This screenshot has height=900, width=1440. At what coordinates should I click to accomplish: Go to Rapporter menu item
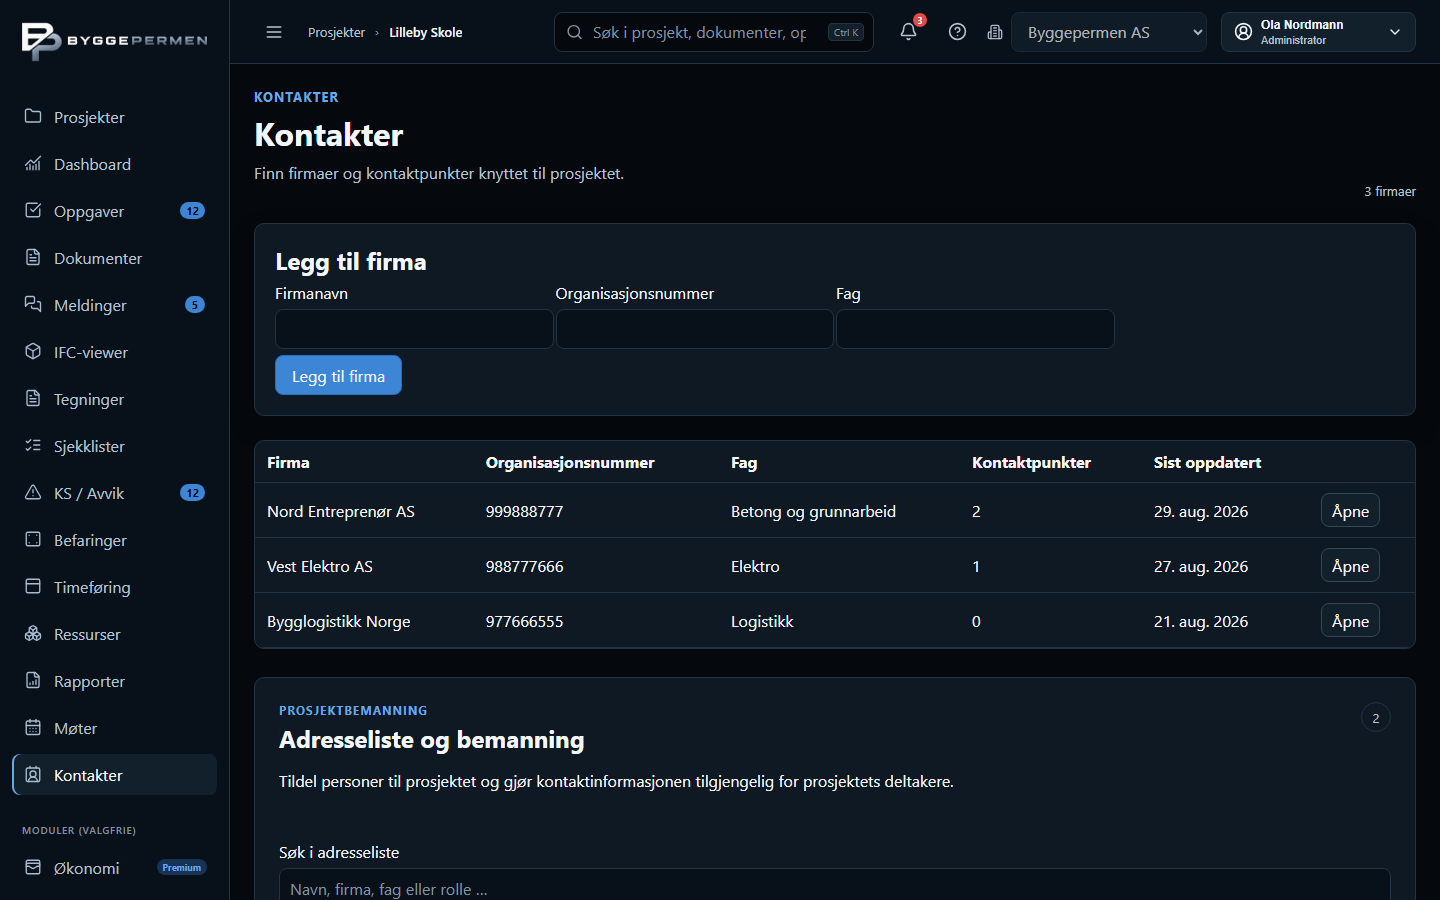coord(114,681)
